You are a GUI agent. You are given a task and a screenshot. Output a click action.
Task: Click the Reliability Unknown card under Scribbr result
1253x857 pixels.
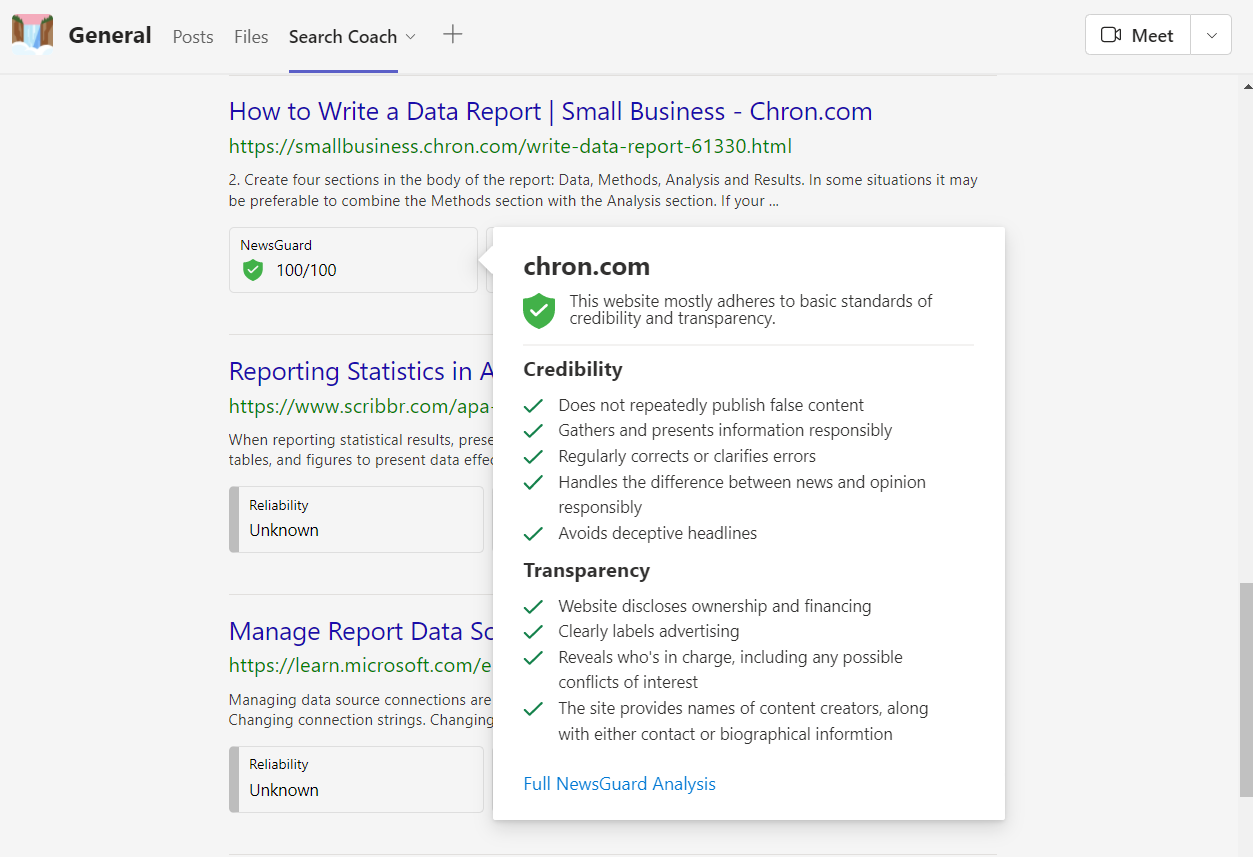pos(356,519)
